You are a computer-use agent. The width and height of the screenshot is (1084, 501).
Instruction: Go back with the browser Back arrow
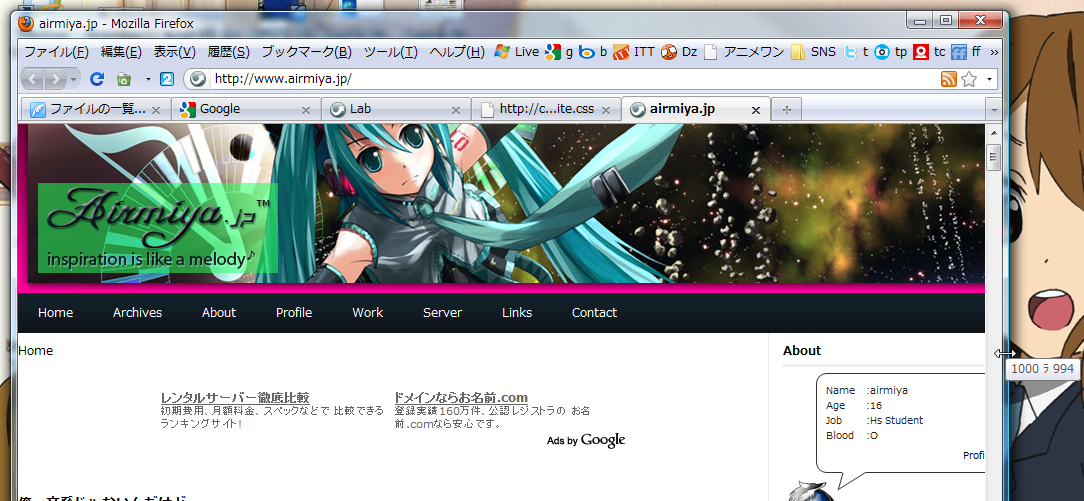32,79
